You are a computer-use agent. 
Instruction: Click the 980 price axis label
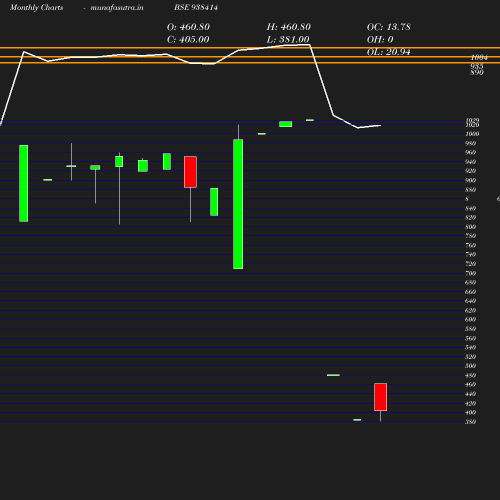[470, 143]
